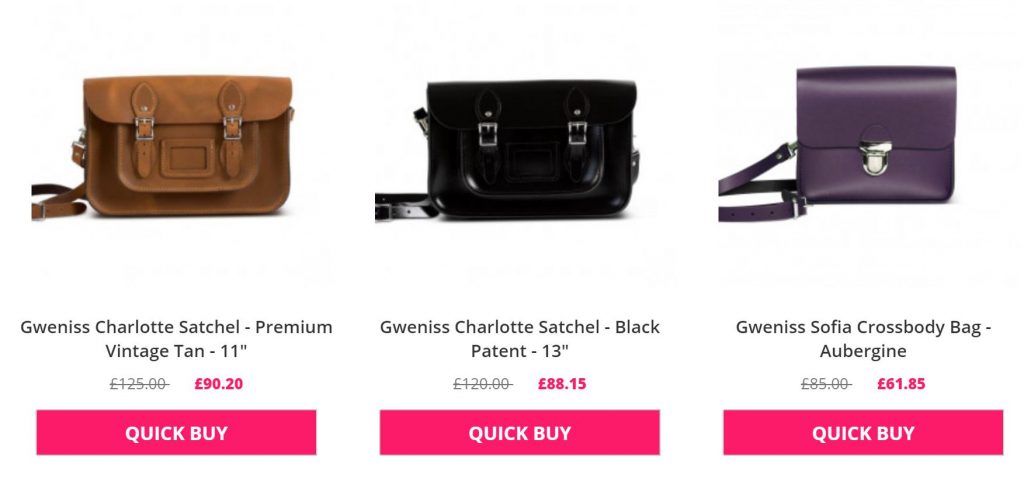Click the right buckle of the tan satchel
The height and width of the screenshot is (481, 1024).
point(232,126)
